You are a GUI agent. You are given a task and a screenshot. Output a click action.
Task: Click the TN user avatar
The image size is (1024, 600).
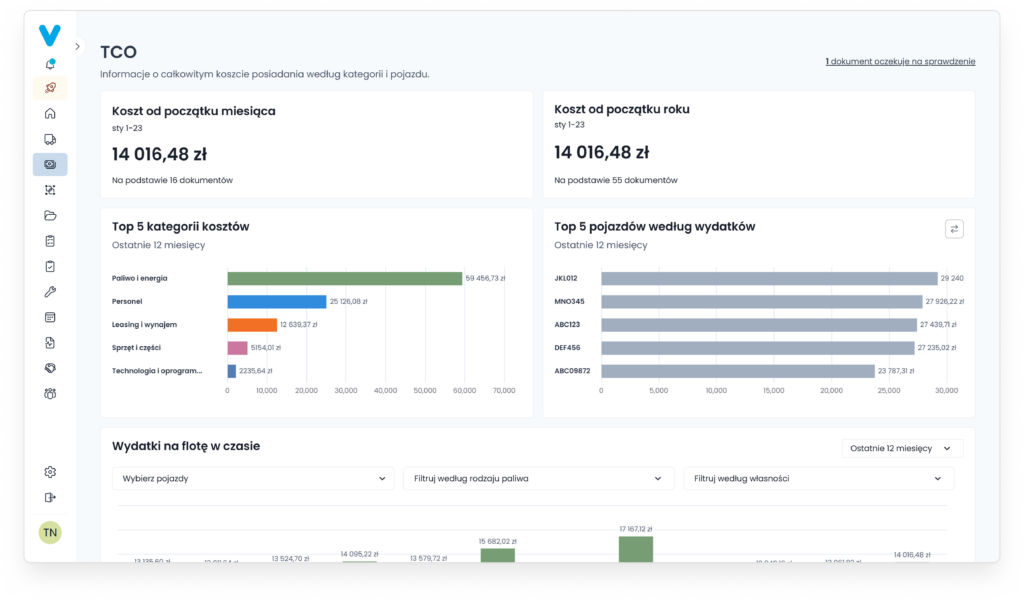(50, 533)
